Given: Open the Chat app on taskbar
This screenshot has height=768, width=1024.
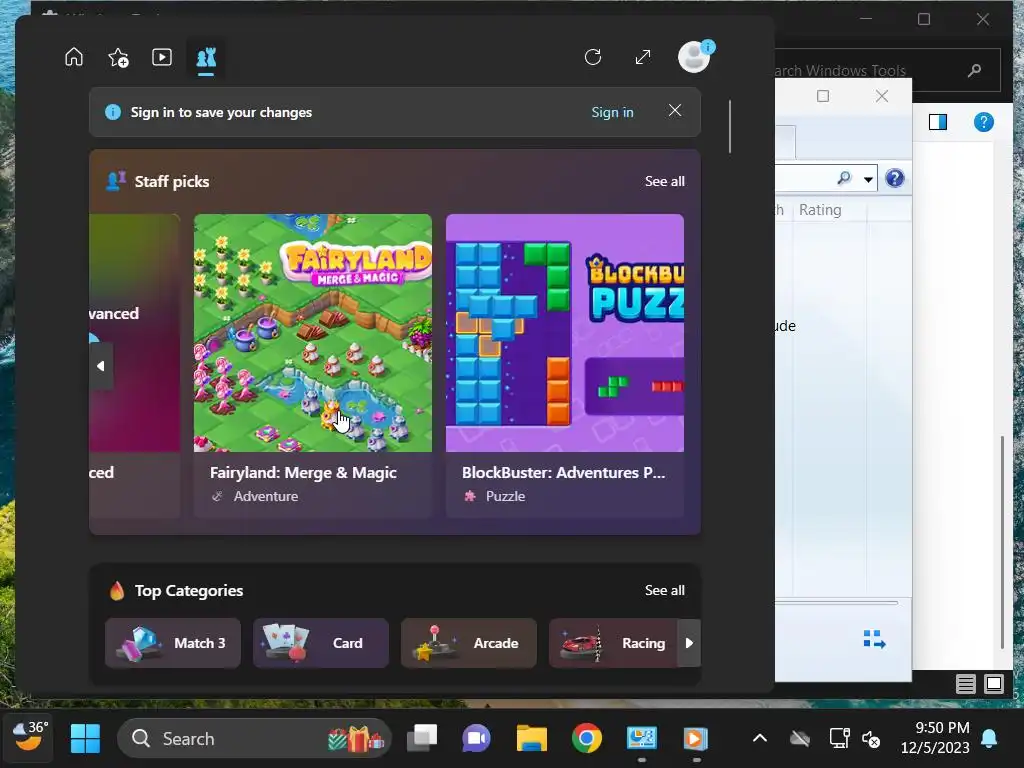Looking at the screenshot, I should pyautogui.click(x=476, y=739).
